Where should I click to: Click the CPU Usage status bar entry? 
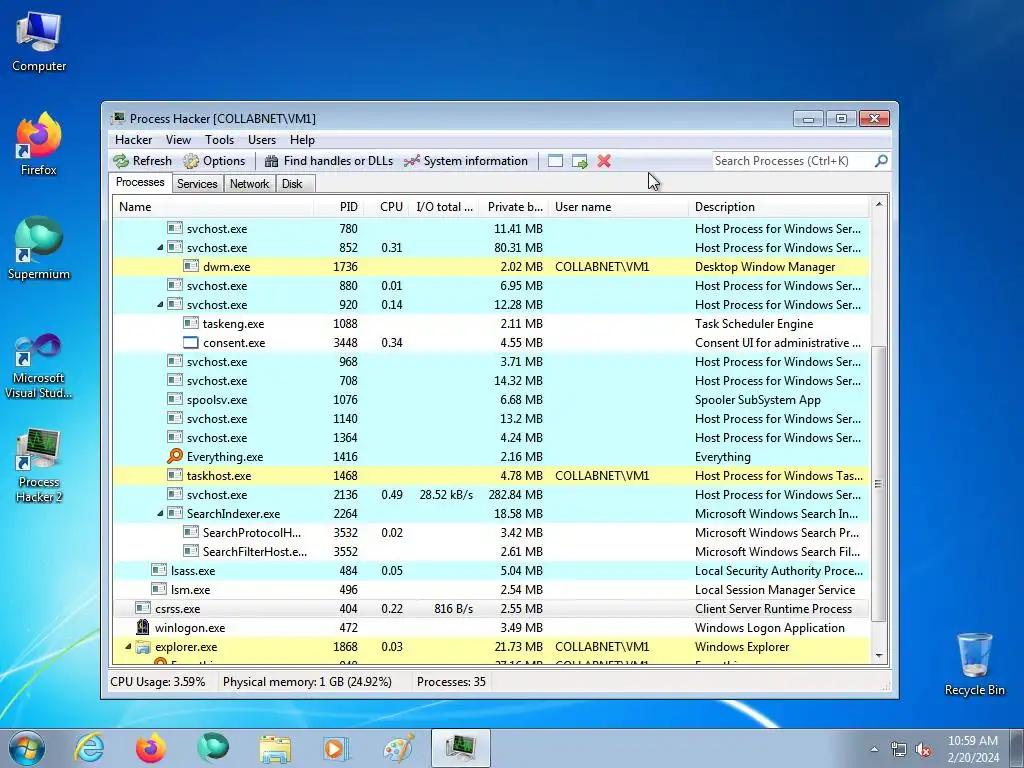tap(157, 682)
